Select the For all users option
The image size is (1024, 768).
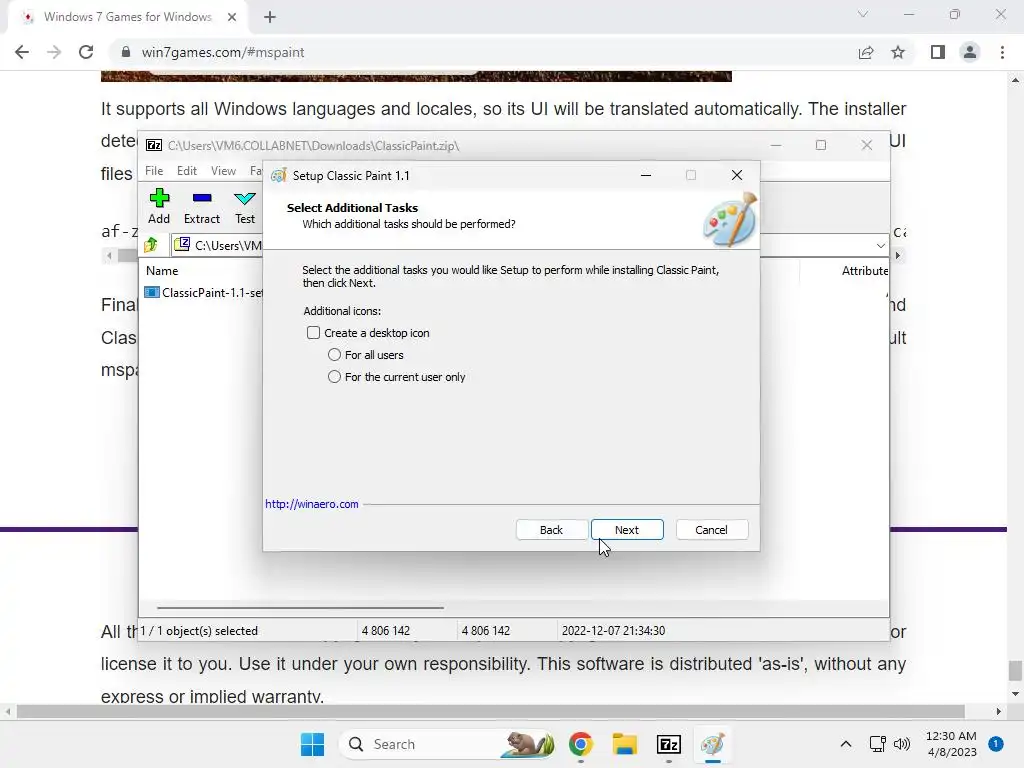[x=334, y=355]
